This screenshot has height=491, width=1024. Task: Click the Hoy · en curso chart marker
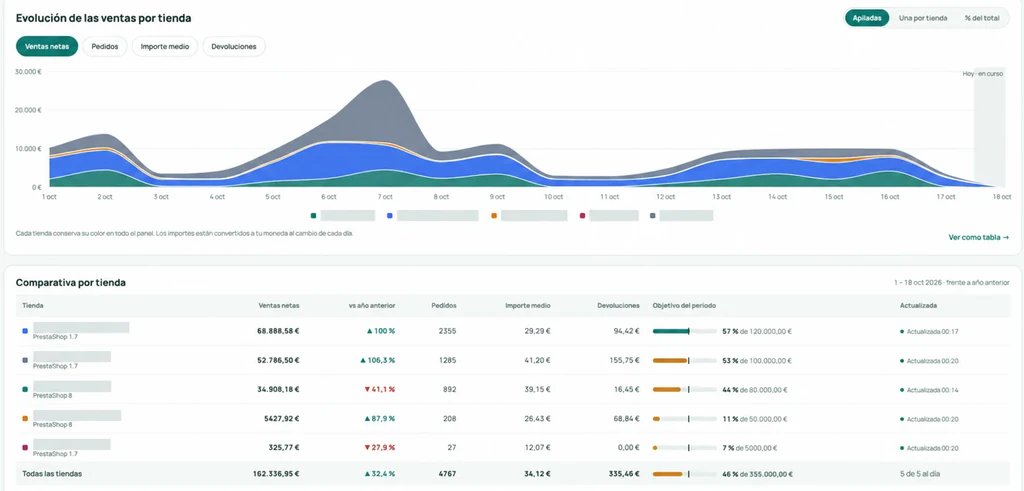pyautogui.click(x=983, y=74)
